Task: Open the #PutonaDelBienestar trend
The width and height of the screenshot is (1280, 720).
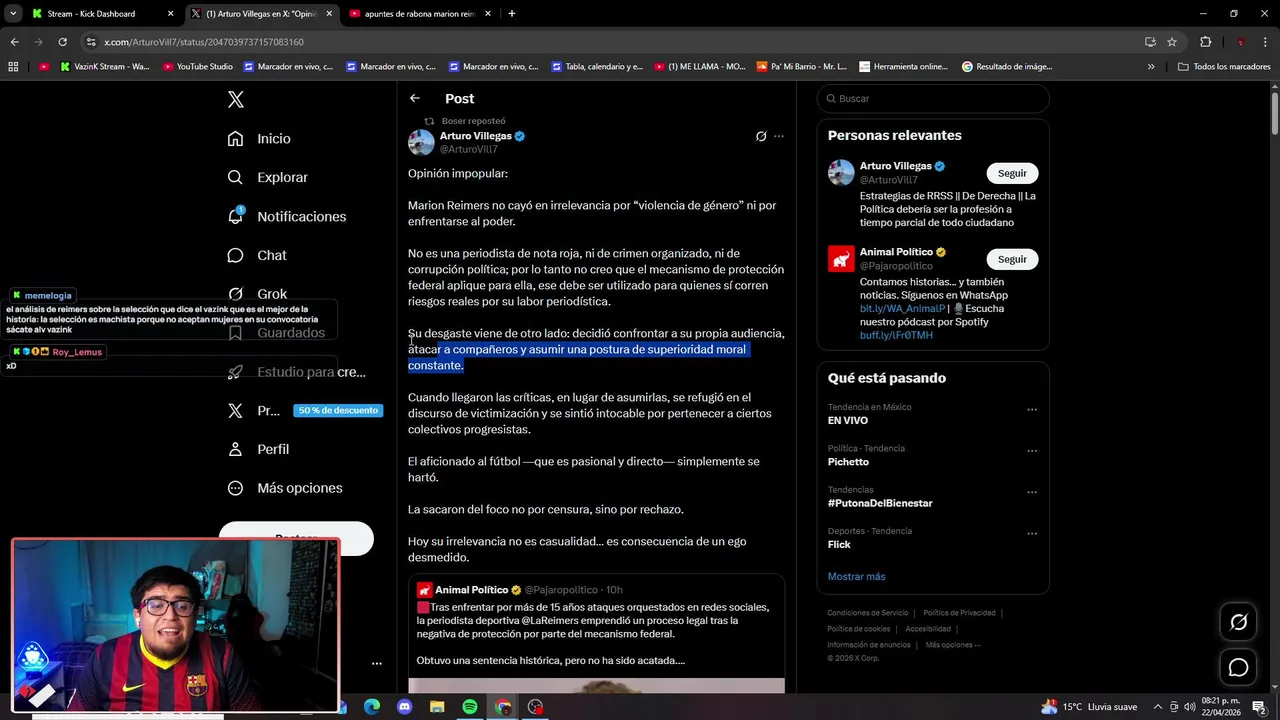Action: [x=880, y=503]
